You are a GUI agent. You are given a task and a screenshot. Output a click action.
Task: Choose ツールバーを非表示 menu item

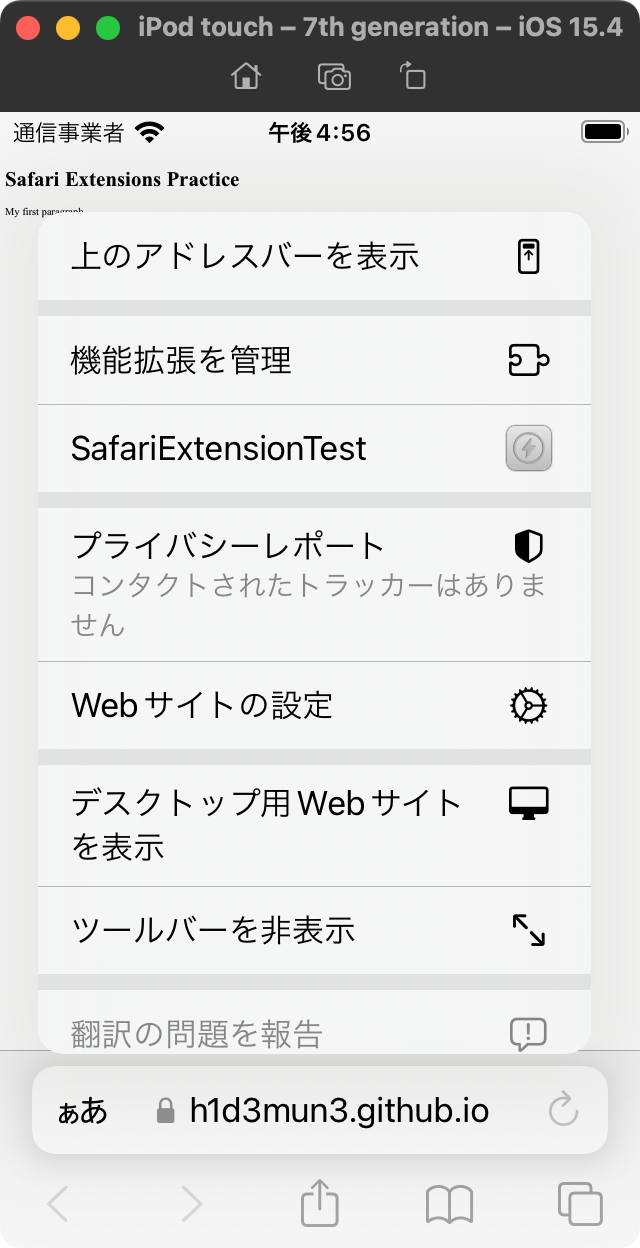pos(314,930)
